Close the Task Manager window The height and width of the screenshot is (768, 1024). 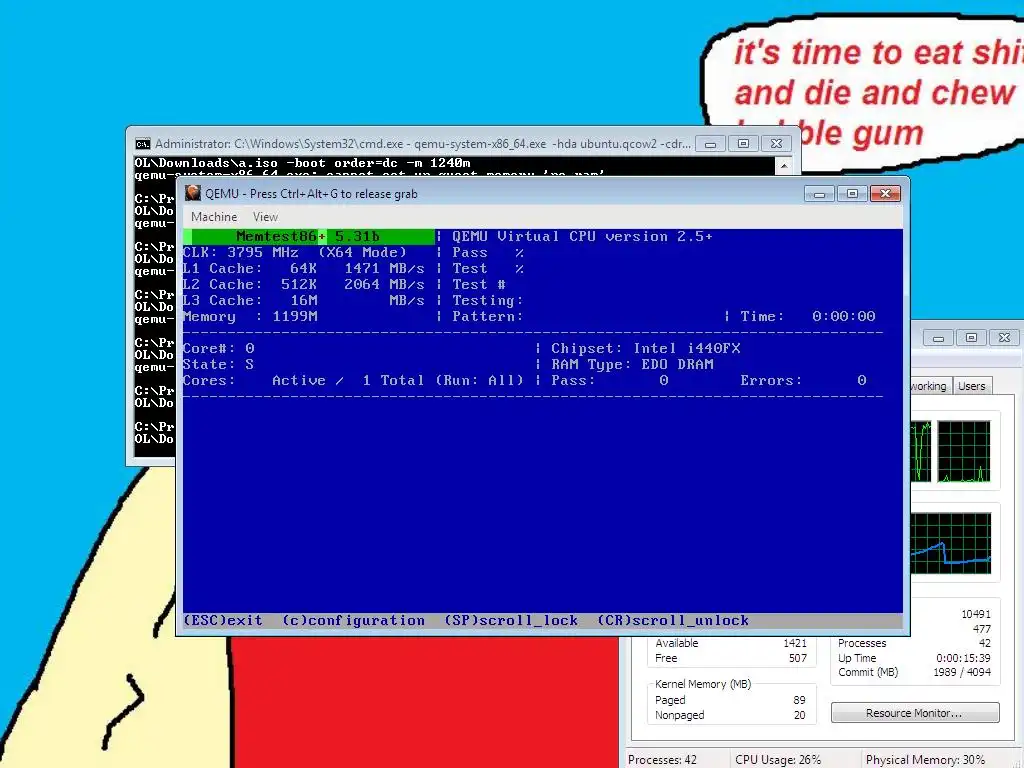coord(1004,338)
